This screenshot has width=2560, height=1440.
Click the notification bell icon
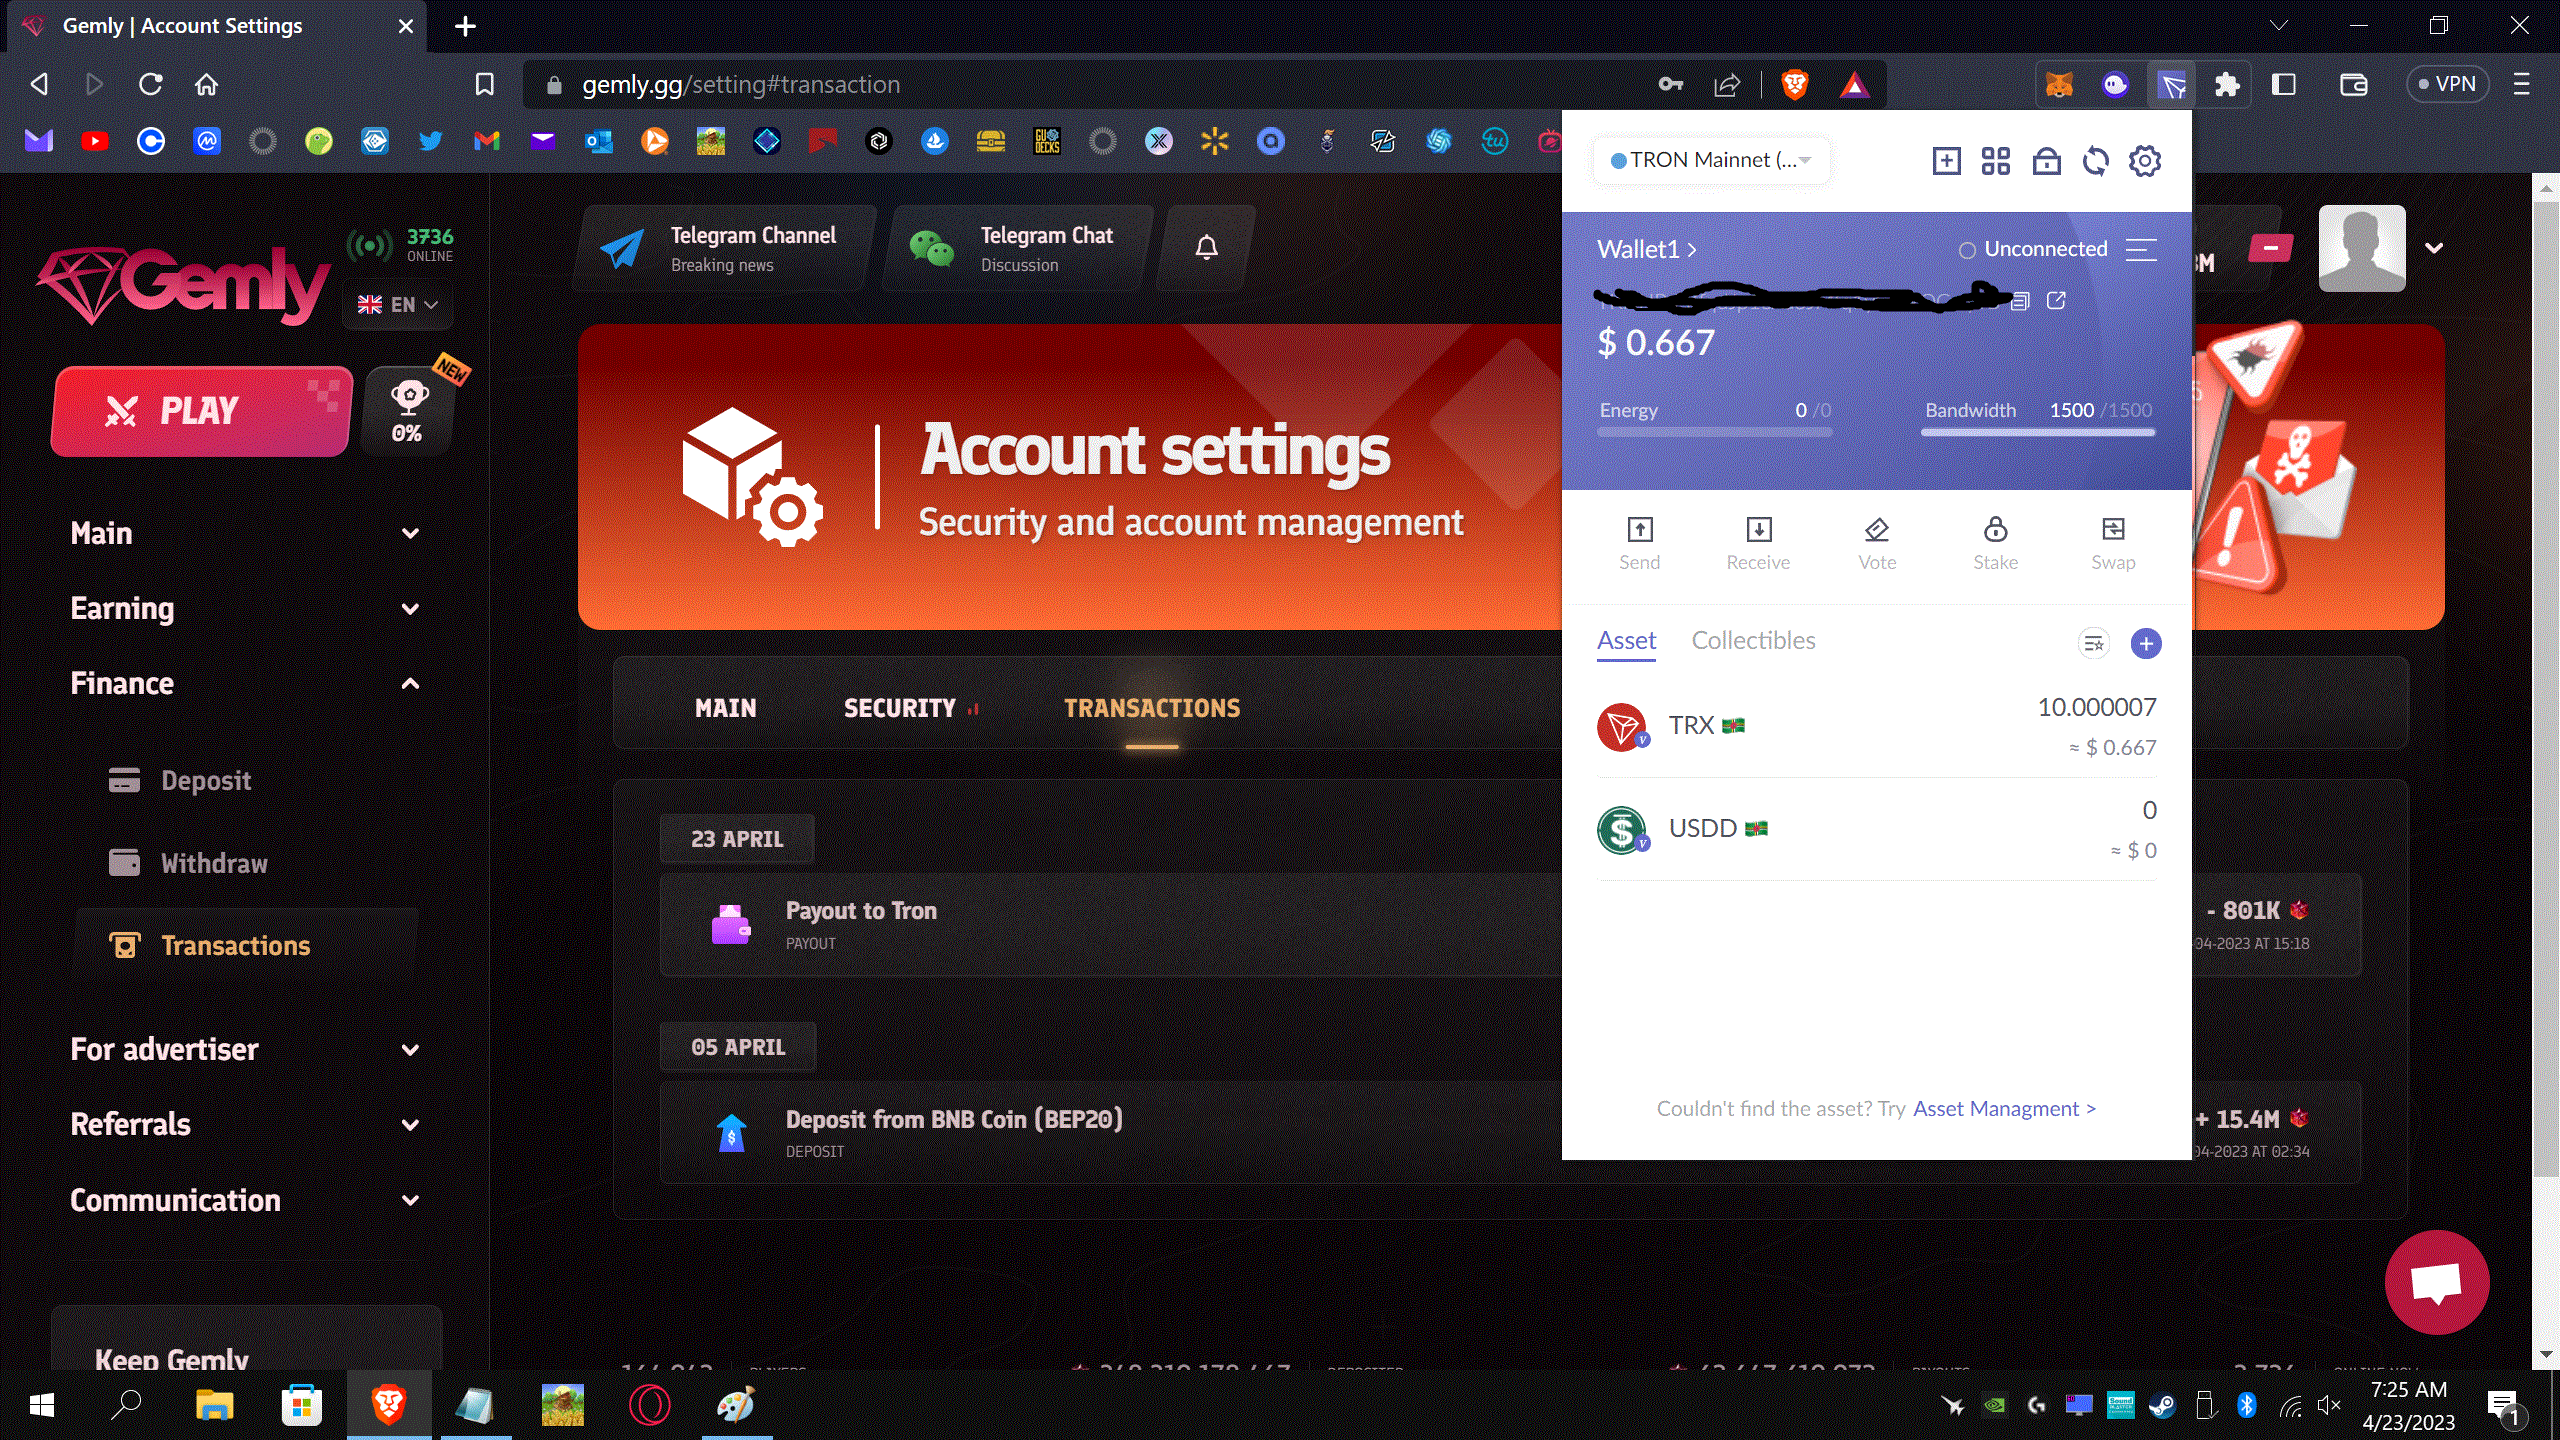[1207, 247]
